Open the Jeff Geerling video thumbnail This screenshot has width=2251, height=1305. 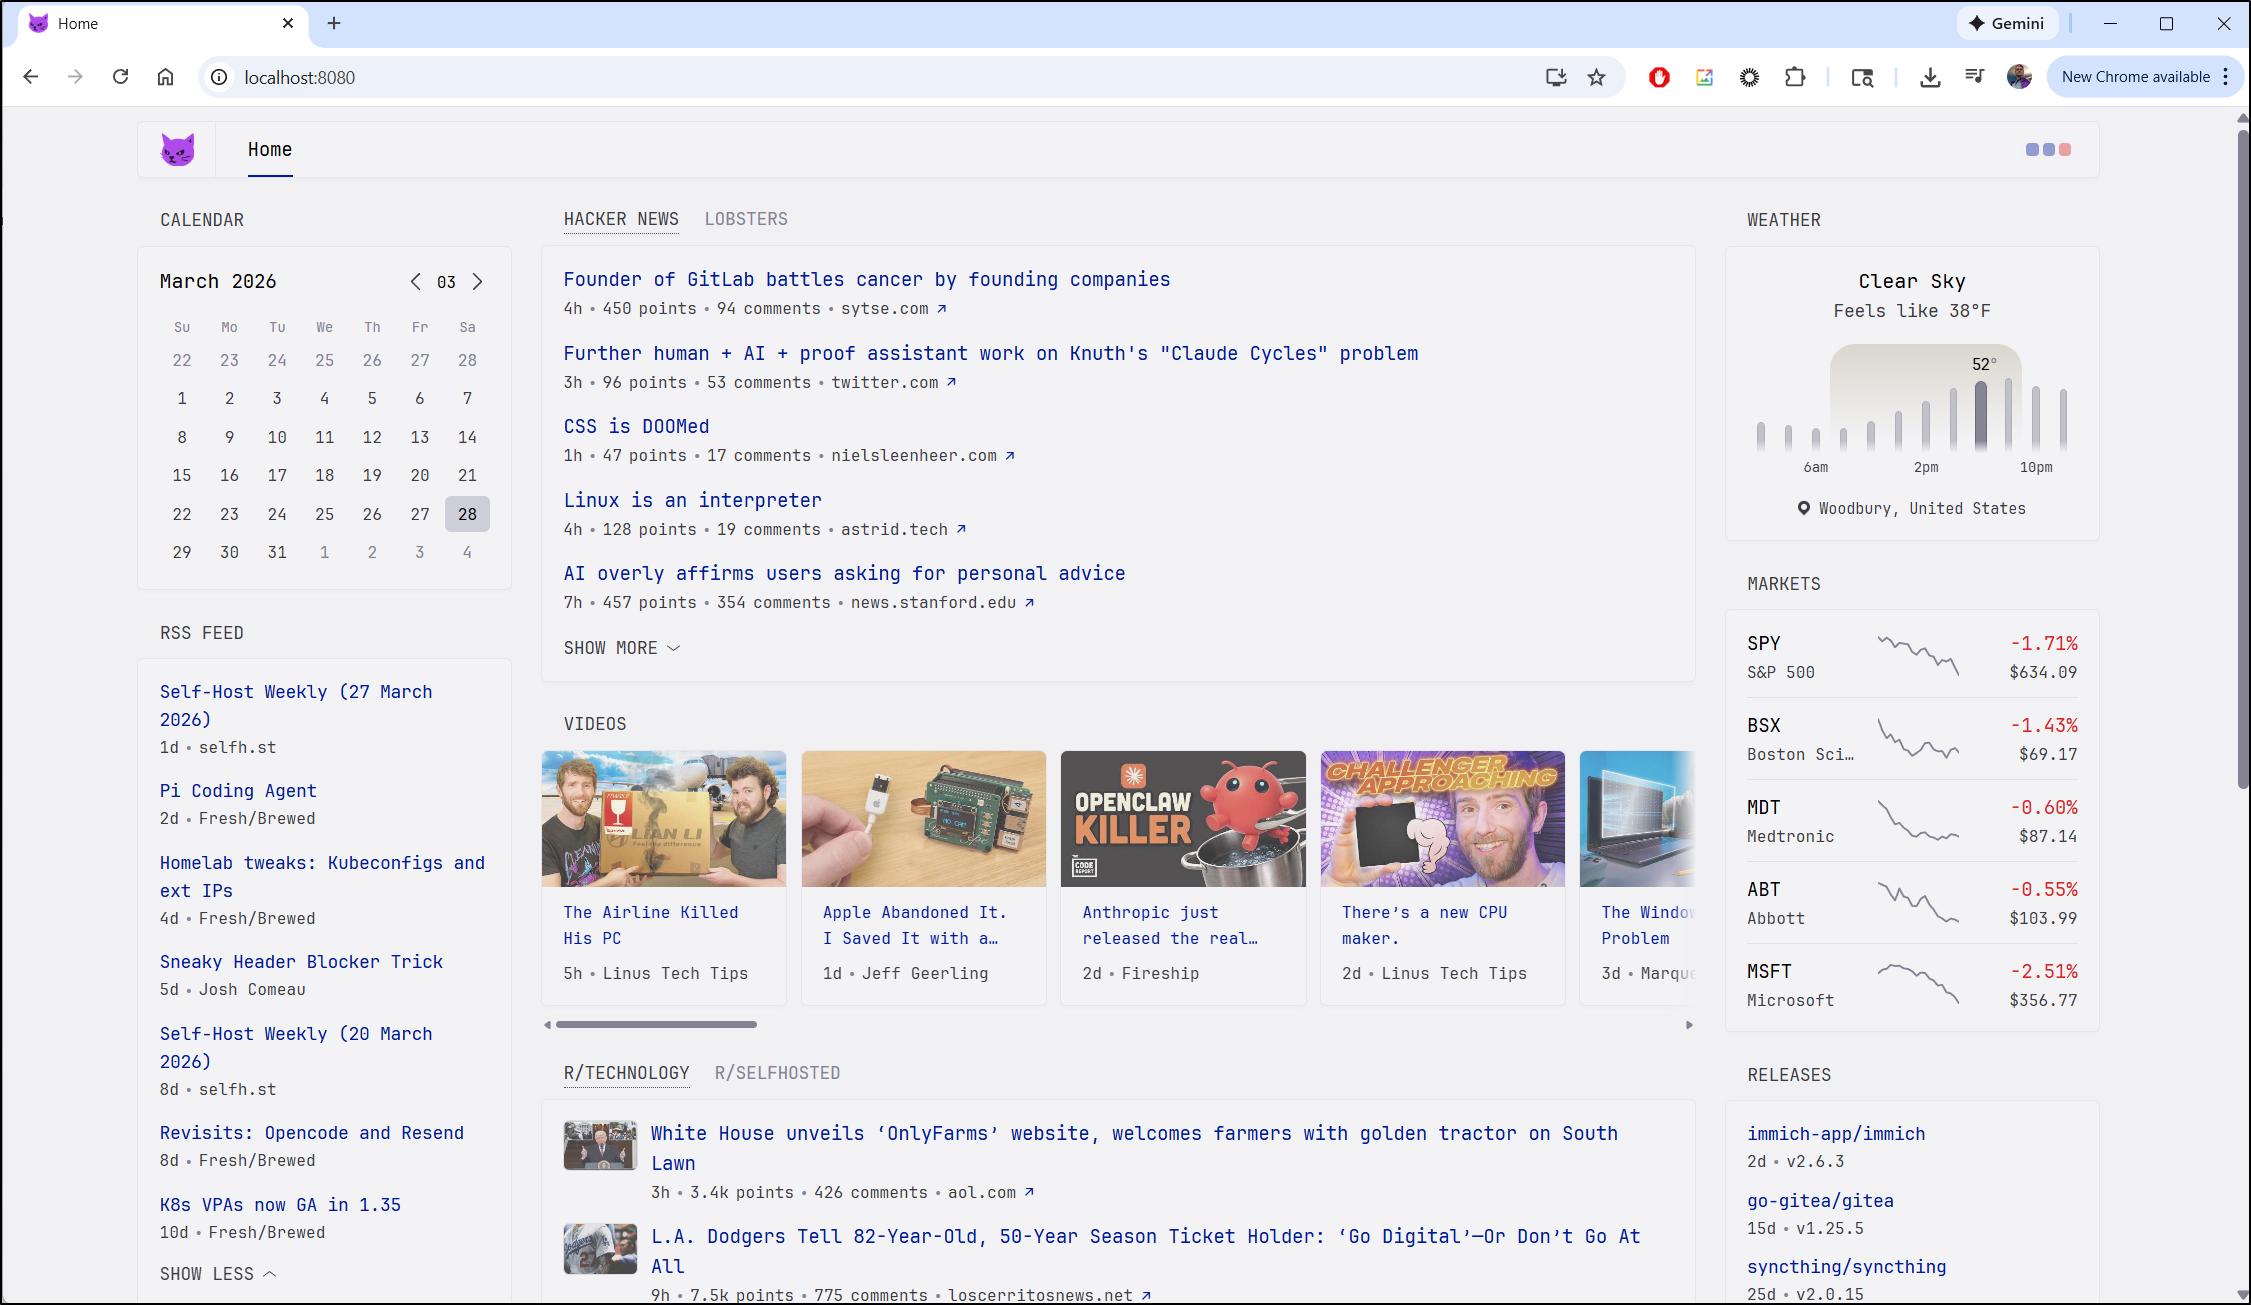tap(923, 819)
